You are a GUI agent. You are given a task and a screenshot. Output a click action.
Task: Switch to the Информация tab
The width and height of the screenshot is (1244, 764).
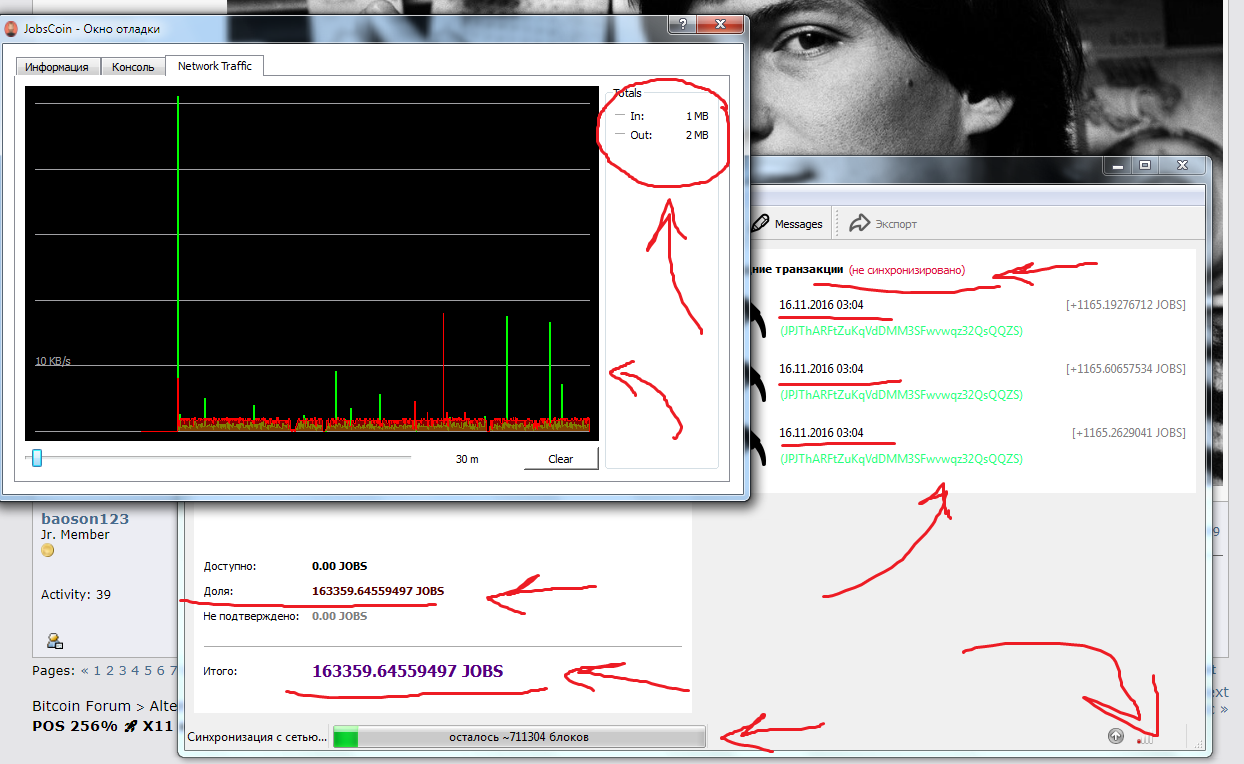tap(57, 67)
